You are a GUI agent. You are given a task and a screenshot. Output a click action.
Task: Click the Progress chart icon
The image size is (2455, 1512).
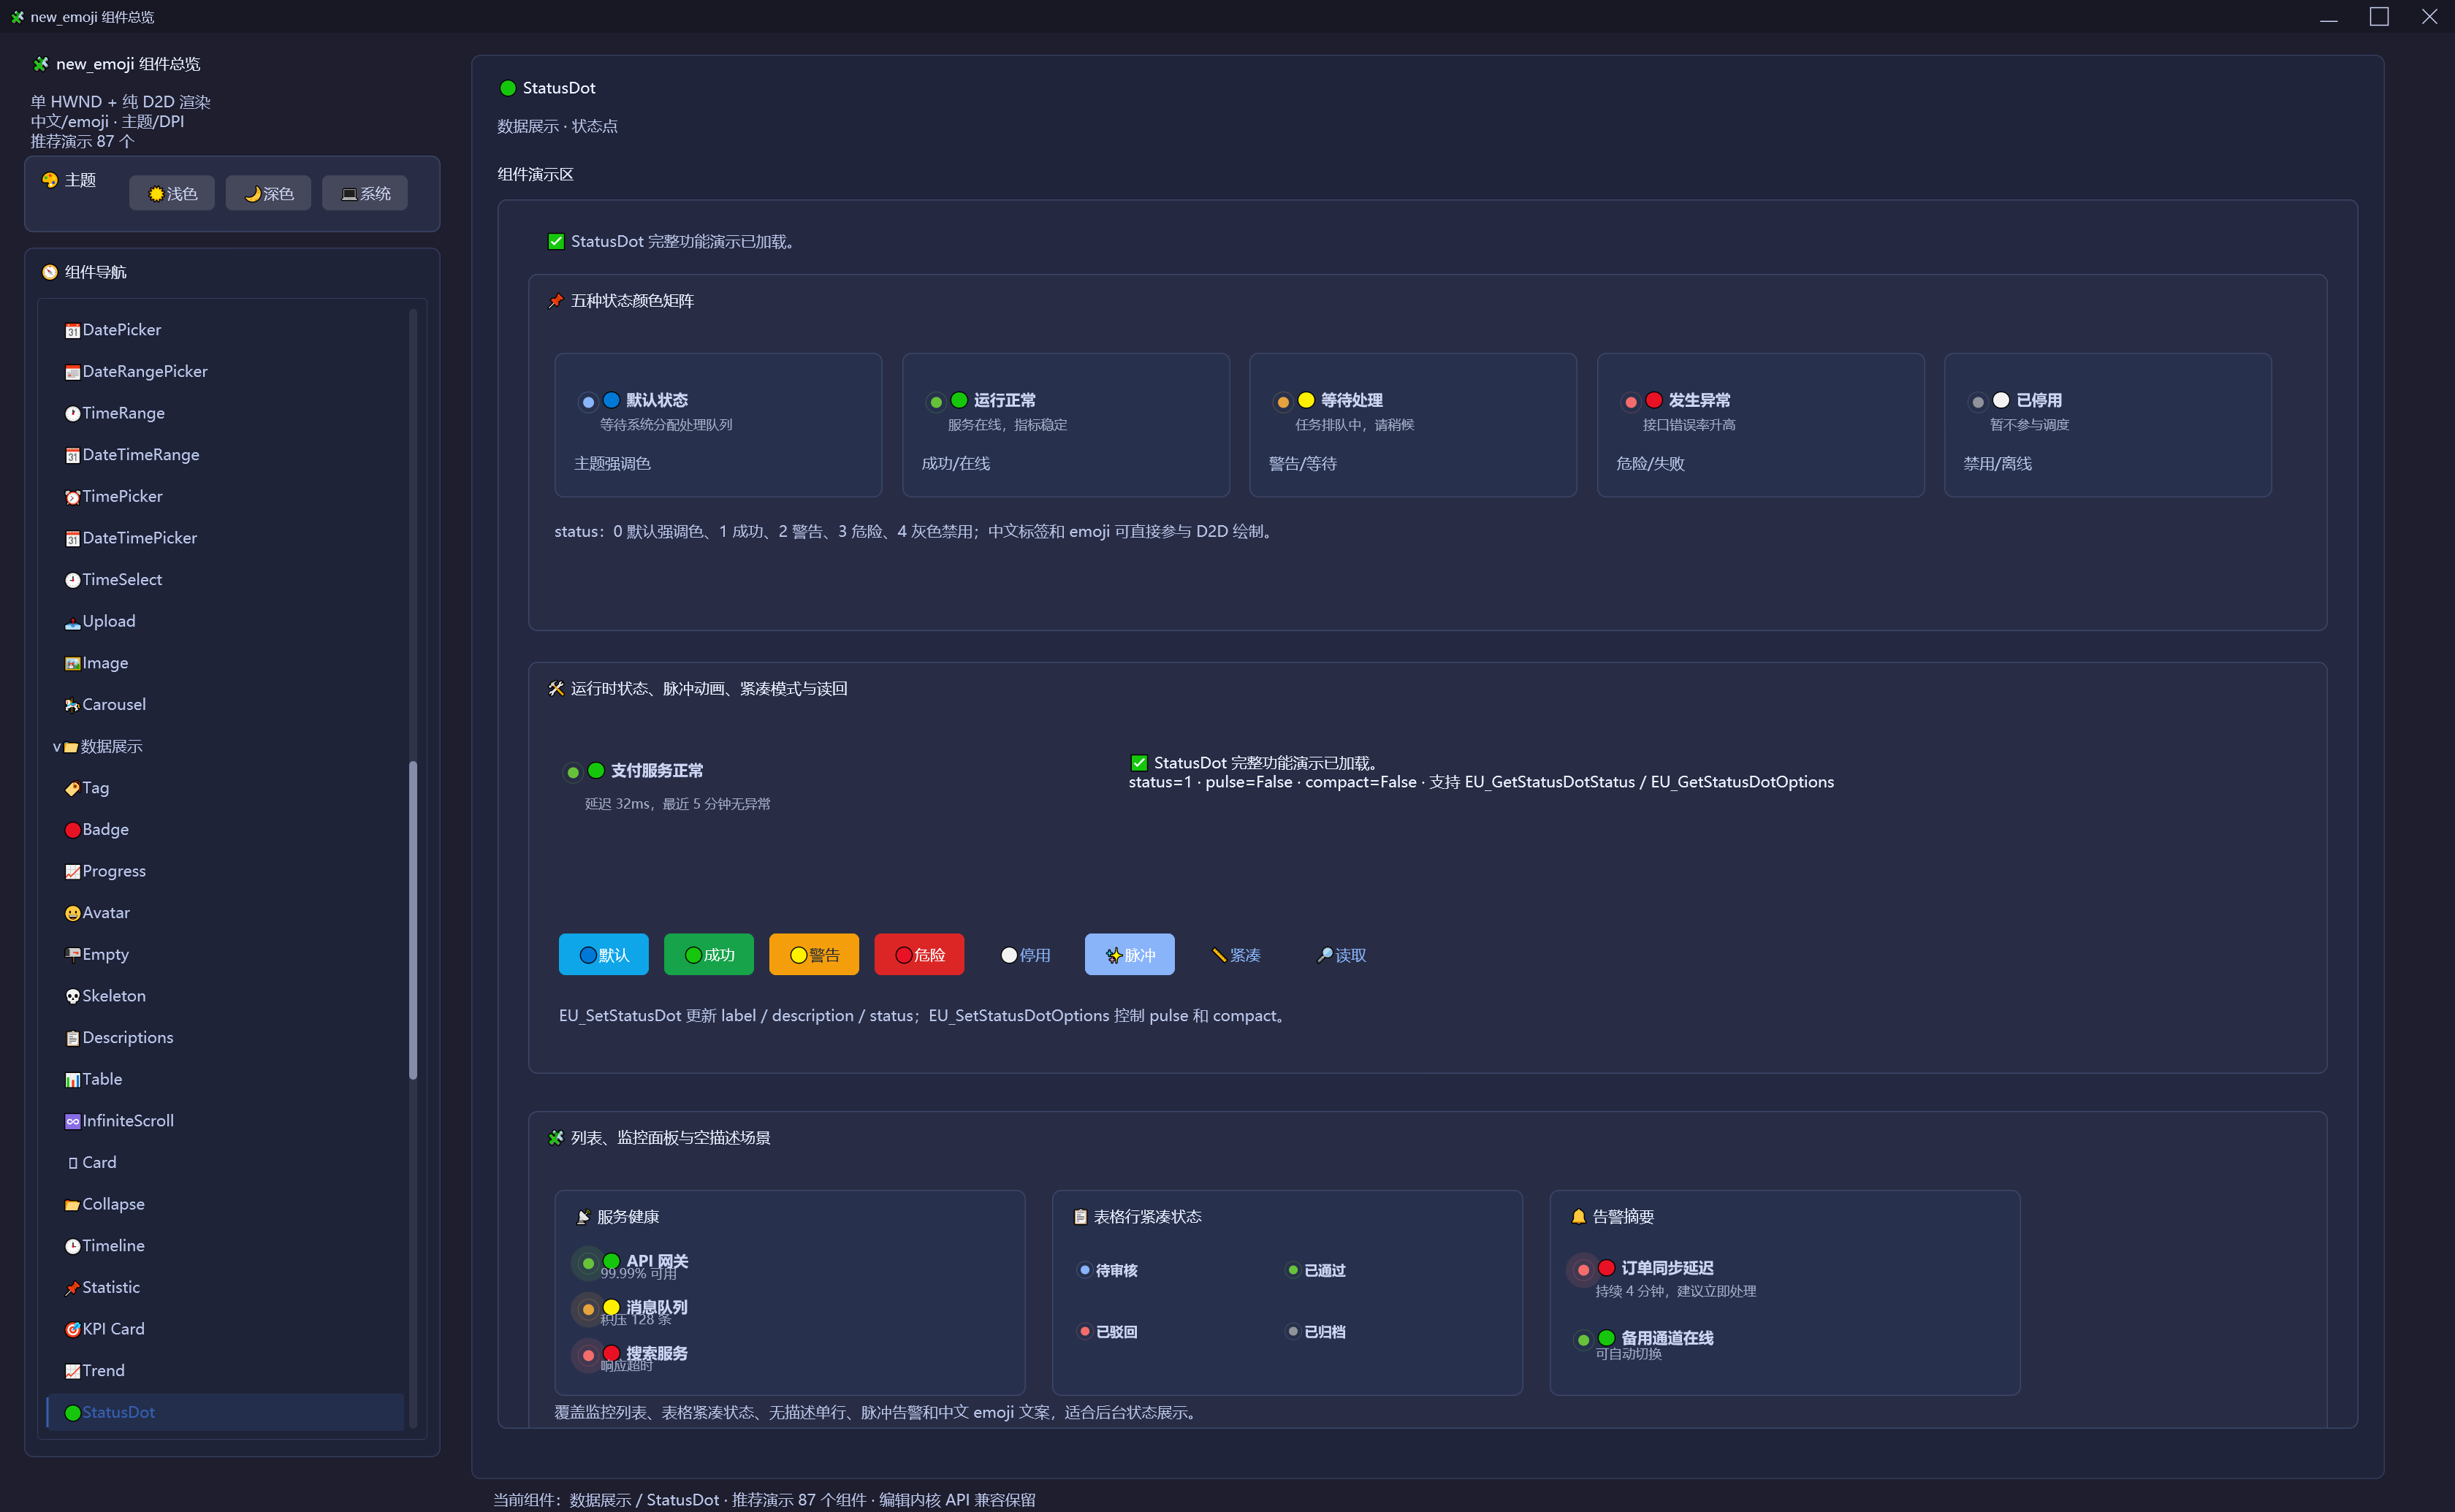[x=72, y=872]
